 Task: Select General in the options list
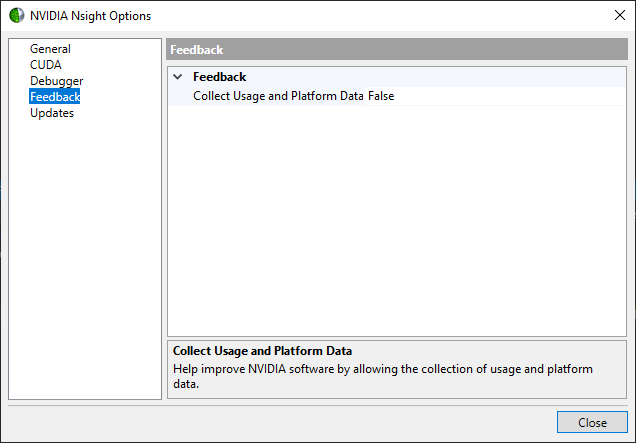pos(50,49)
